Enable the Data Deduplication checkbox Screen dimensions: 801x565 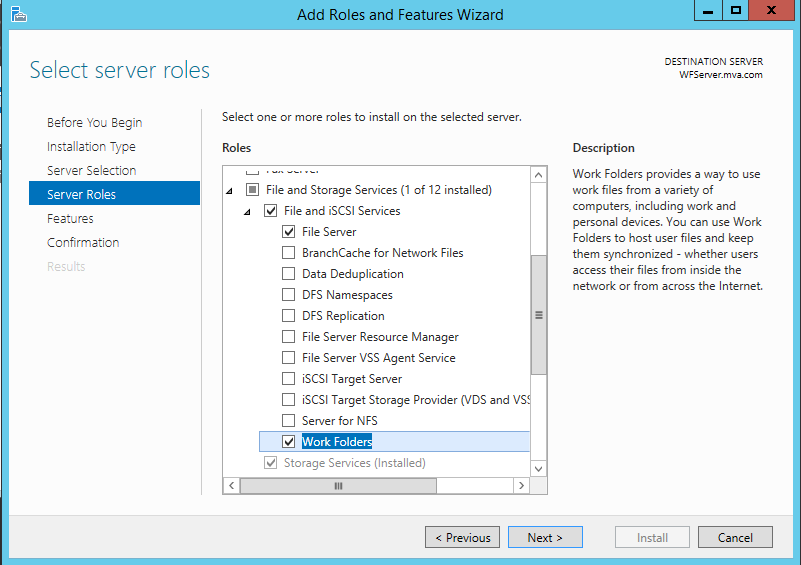(x=289, y=274)
